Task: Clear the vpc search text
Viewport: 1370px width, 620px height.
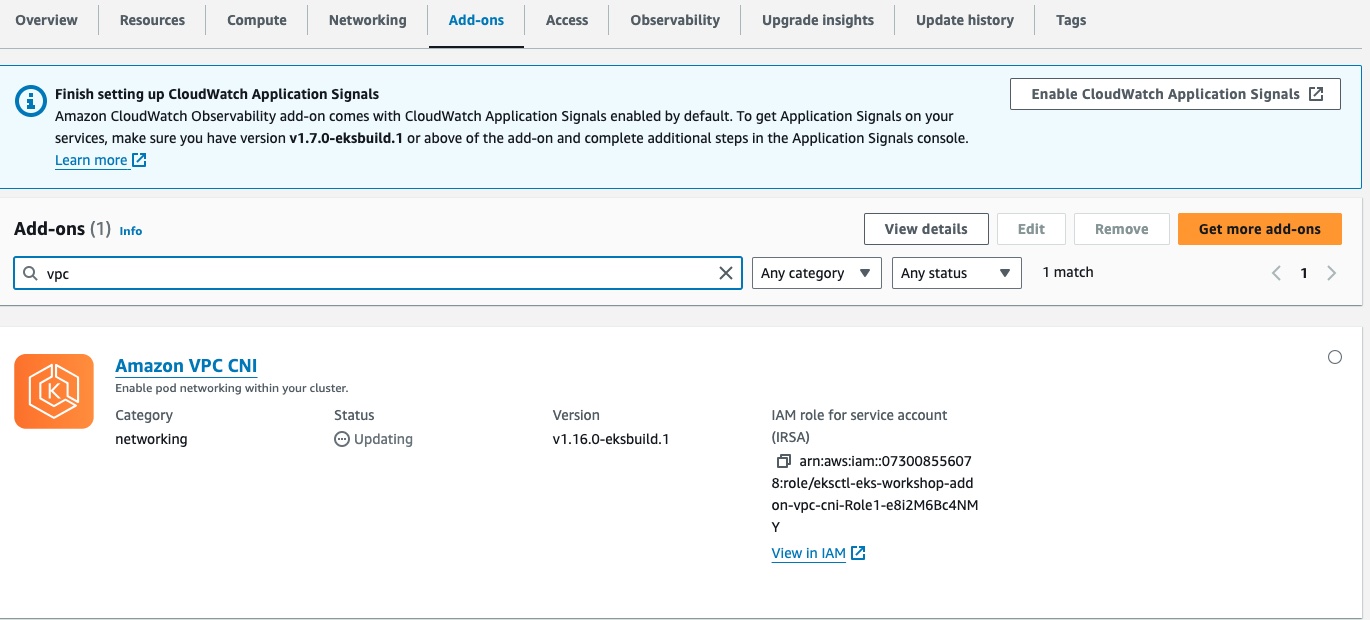Action: coord(726,273)
